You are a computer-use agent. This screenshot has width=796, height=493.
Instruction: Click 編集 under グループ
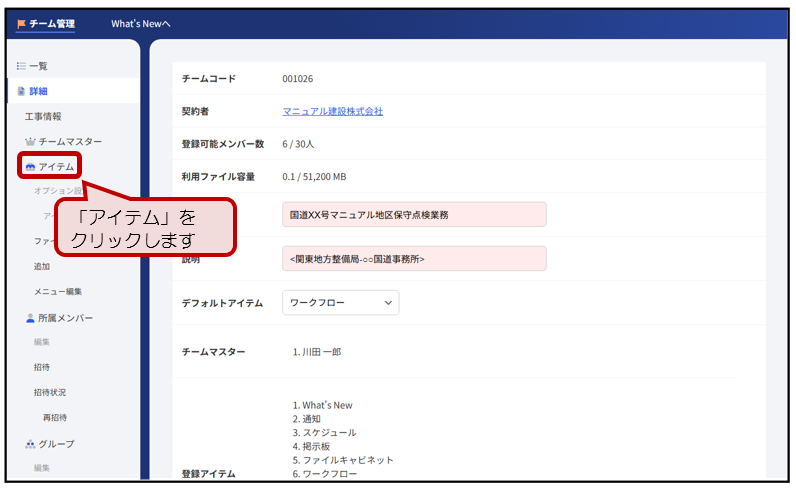click(x=42, y=468)
